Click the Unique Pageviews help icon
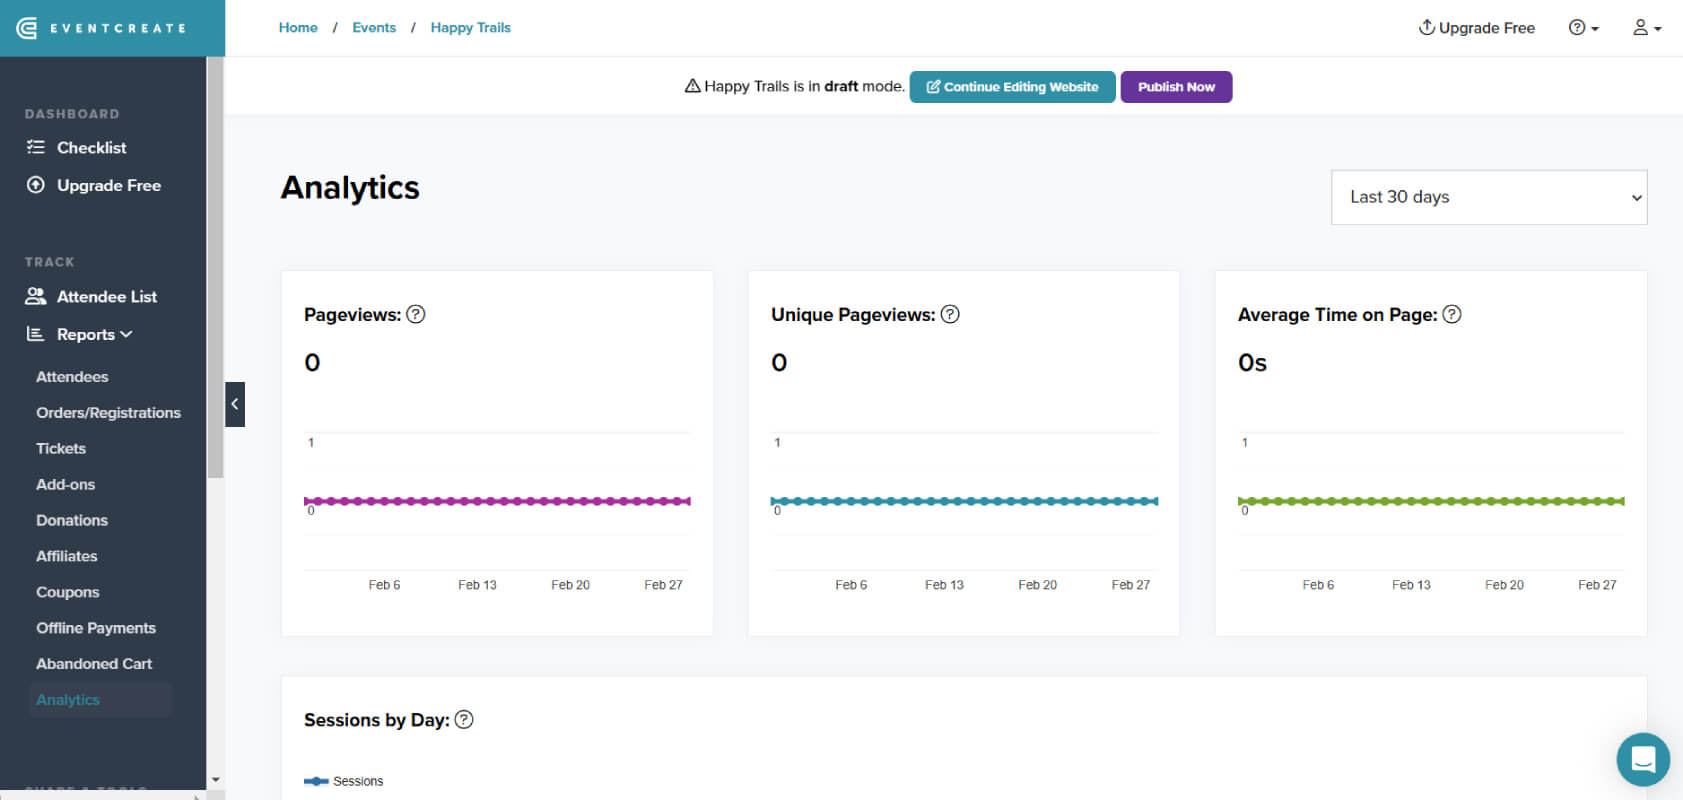The width and height of the screenshot is (1683, 800). [950, 314]
